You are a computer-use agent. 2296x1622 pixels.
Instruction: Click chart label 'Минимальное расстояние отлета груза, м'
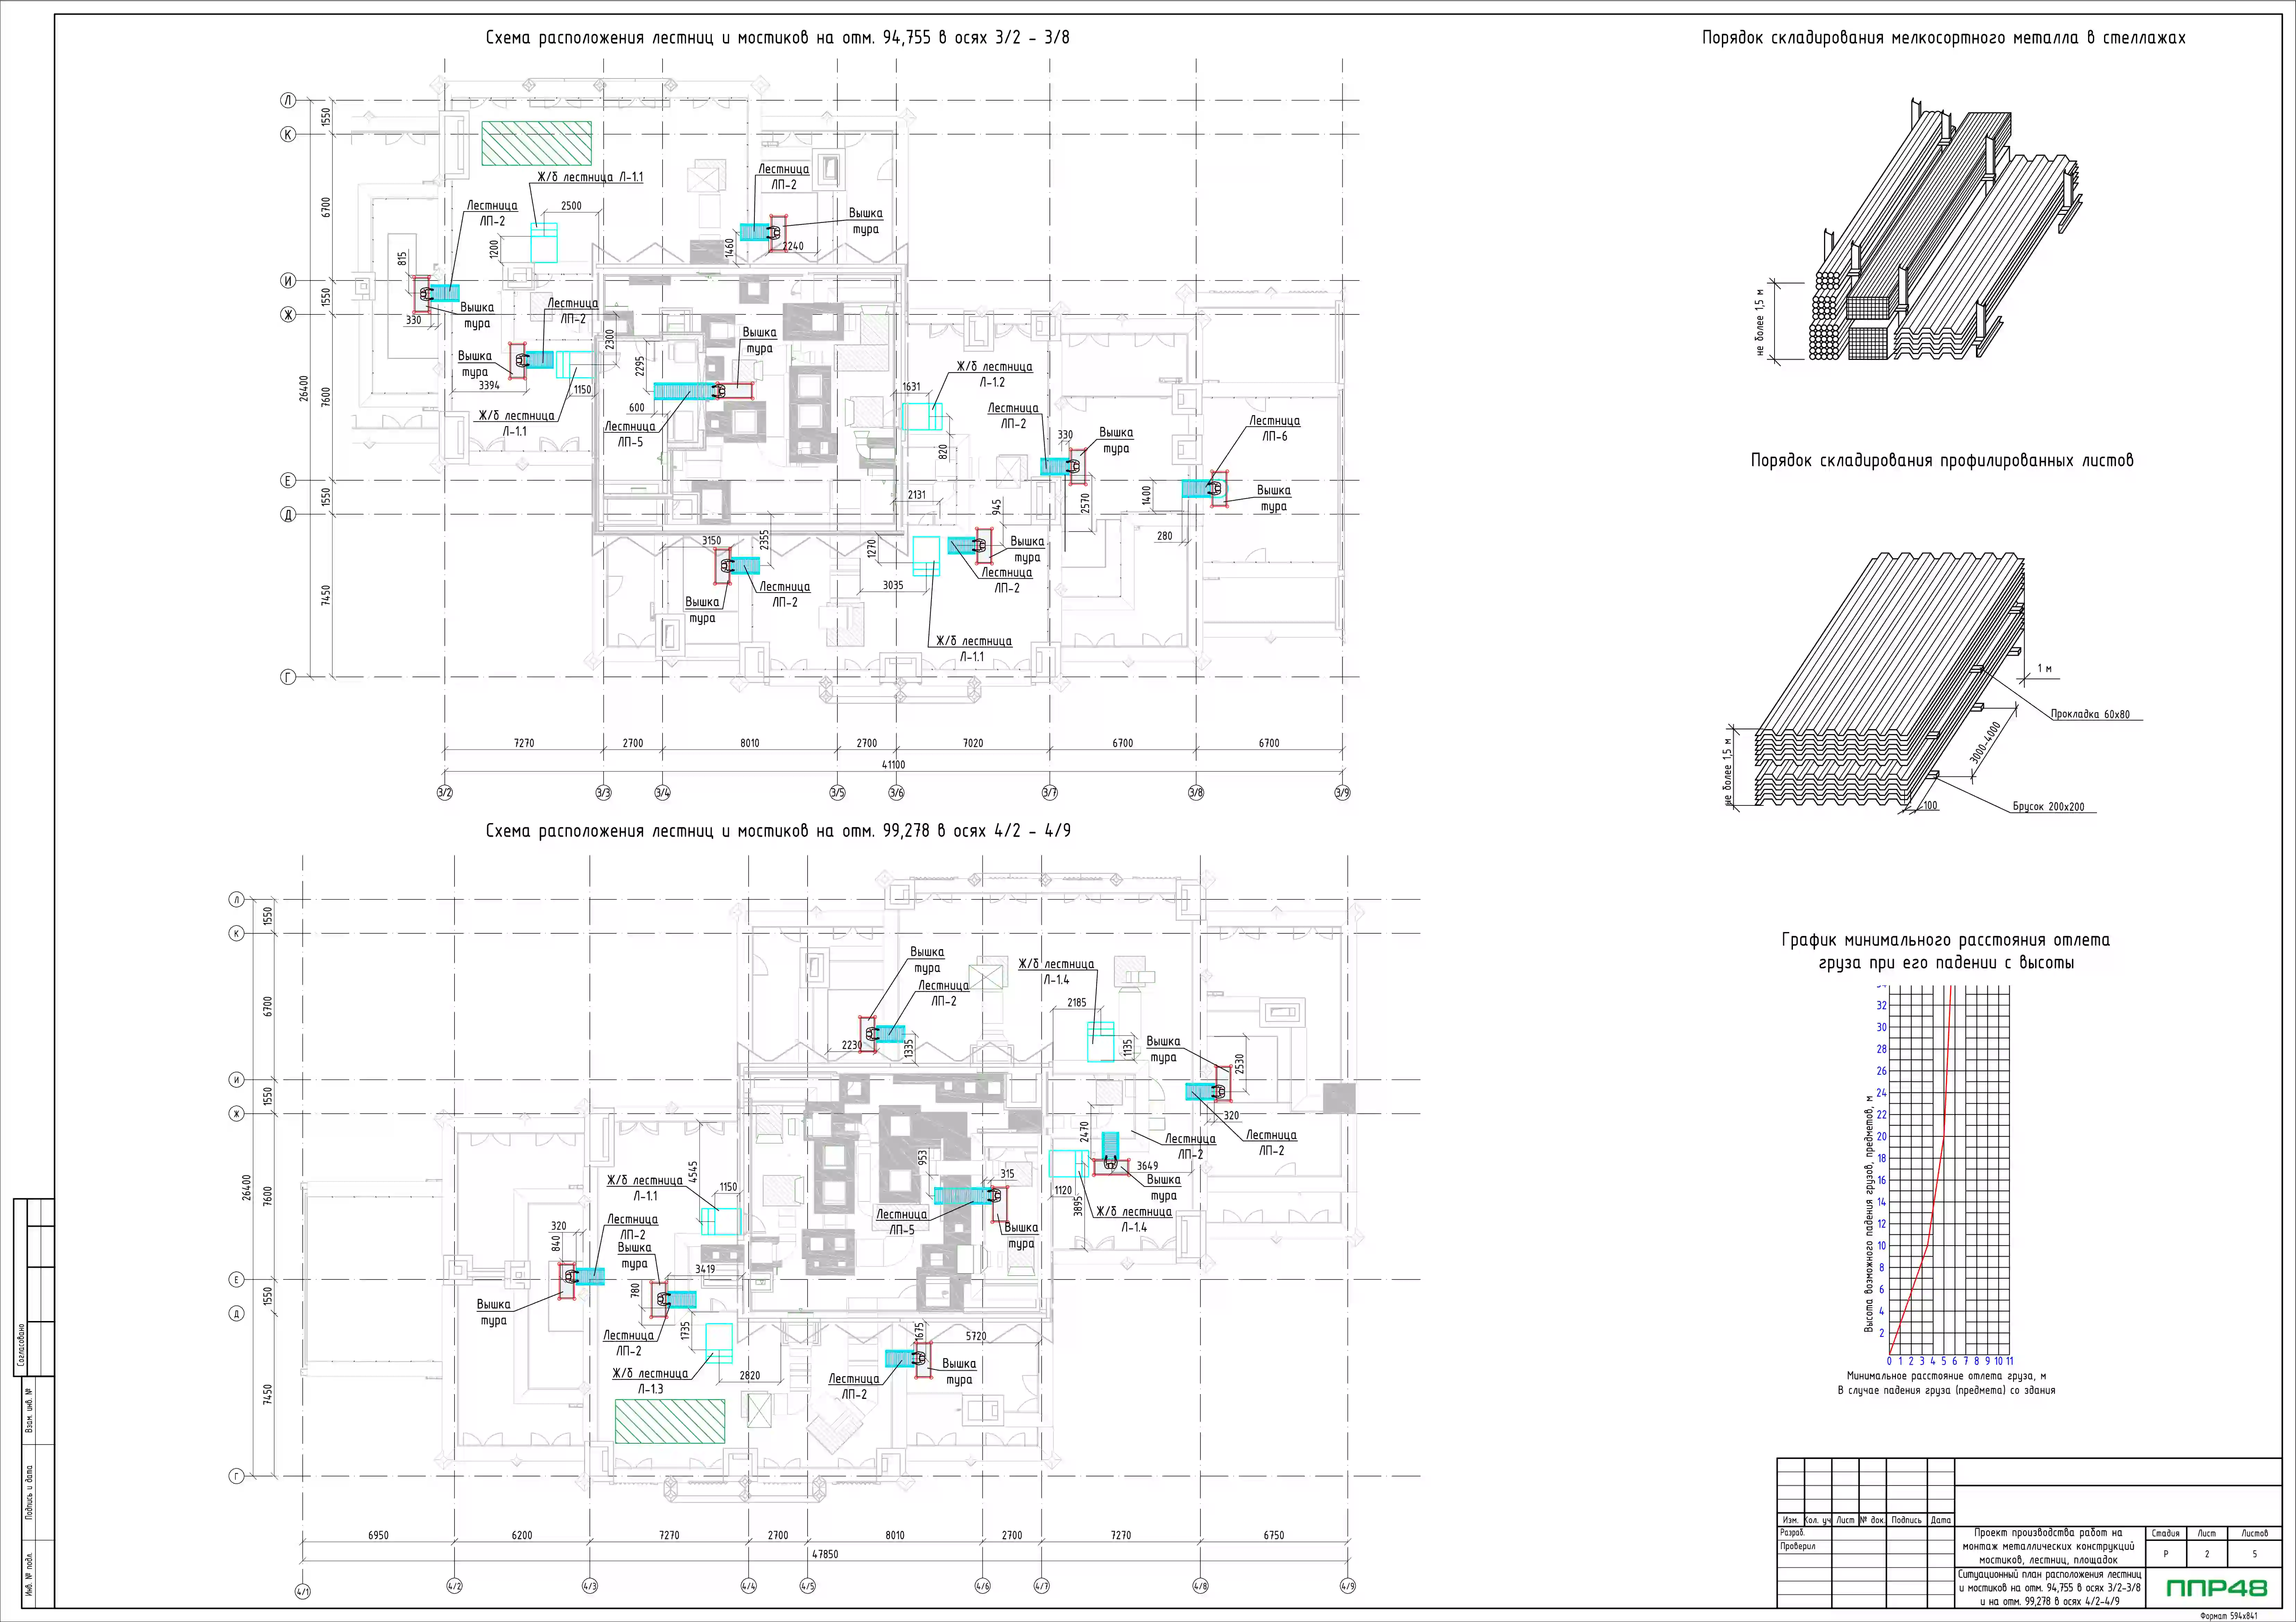1946,1376
